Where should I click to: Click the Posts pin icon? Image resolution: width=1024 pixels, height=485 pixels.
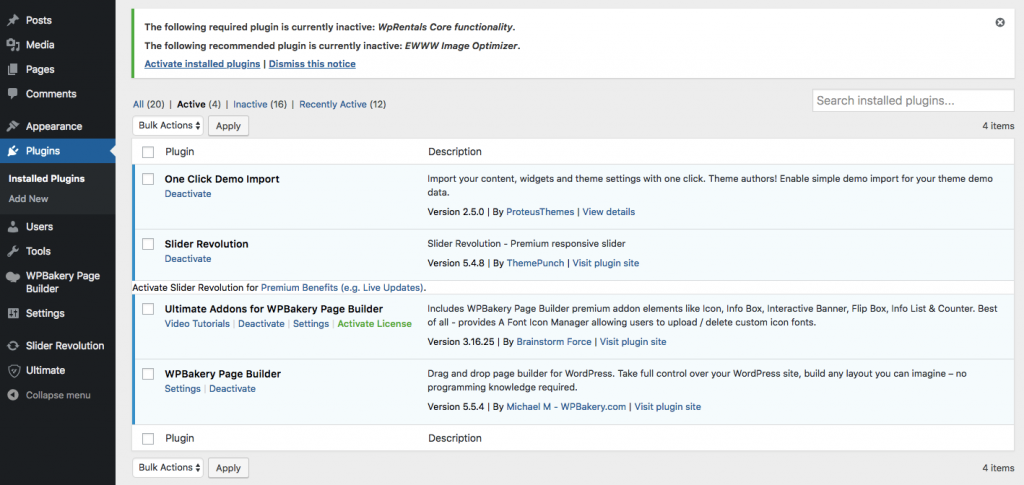pos(12,20)
